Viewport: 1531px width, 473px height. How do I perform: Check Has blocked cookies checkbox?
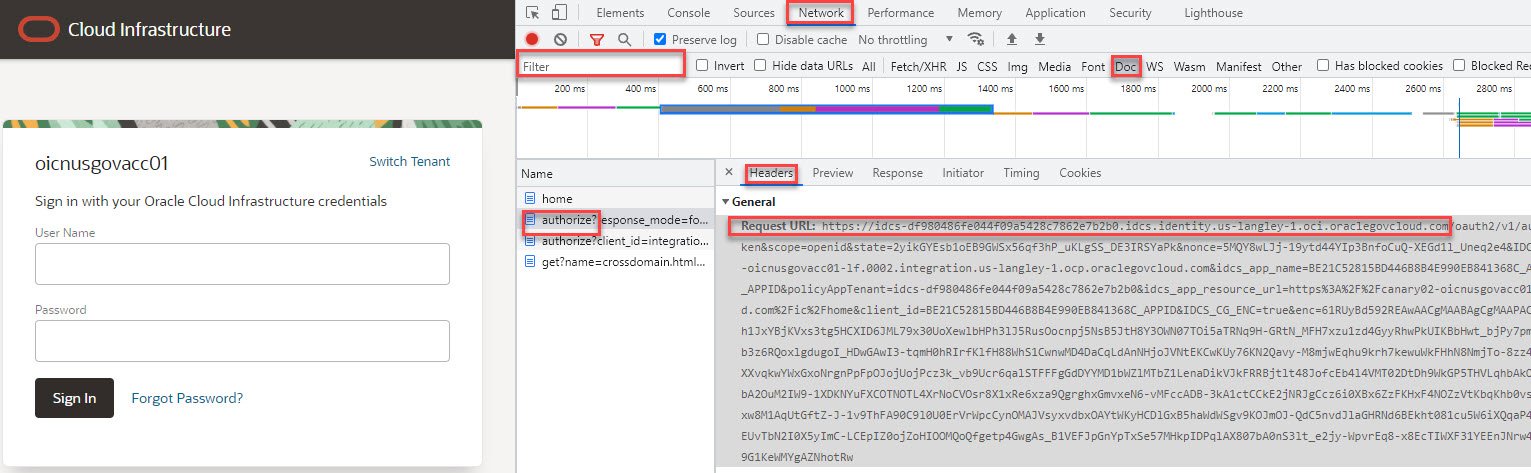tap(1323, 66)
